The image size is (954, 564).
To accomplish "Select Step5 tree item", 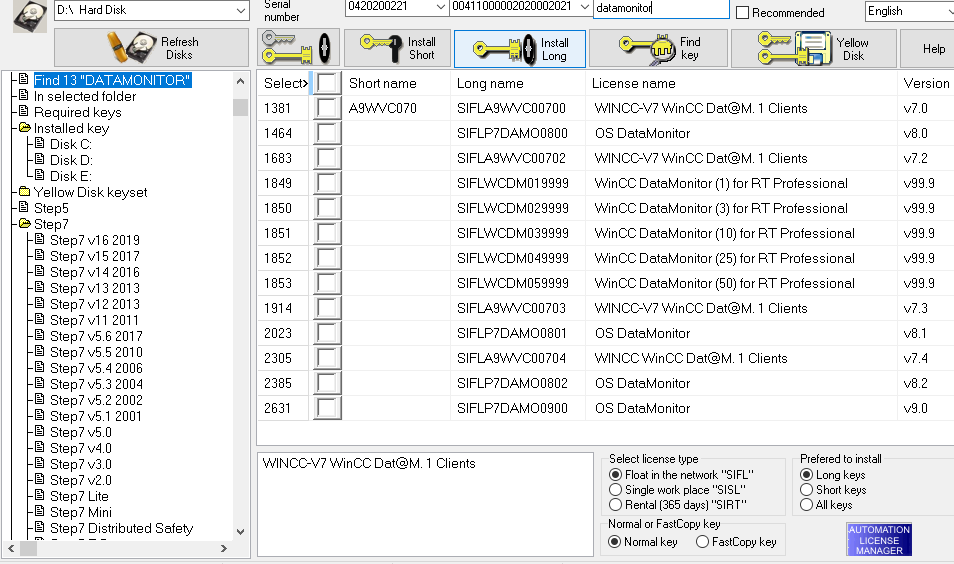I will (51, 208).
